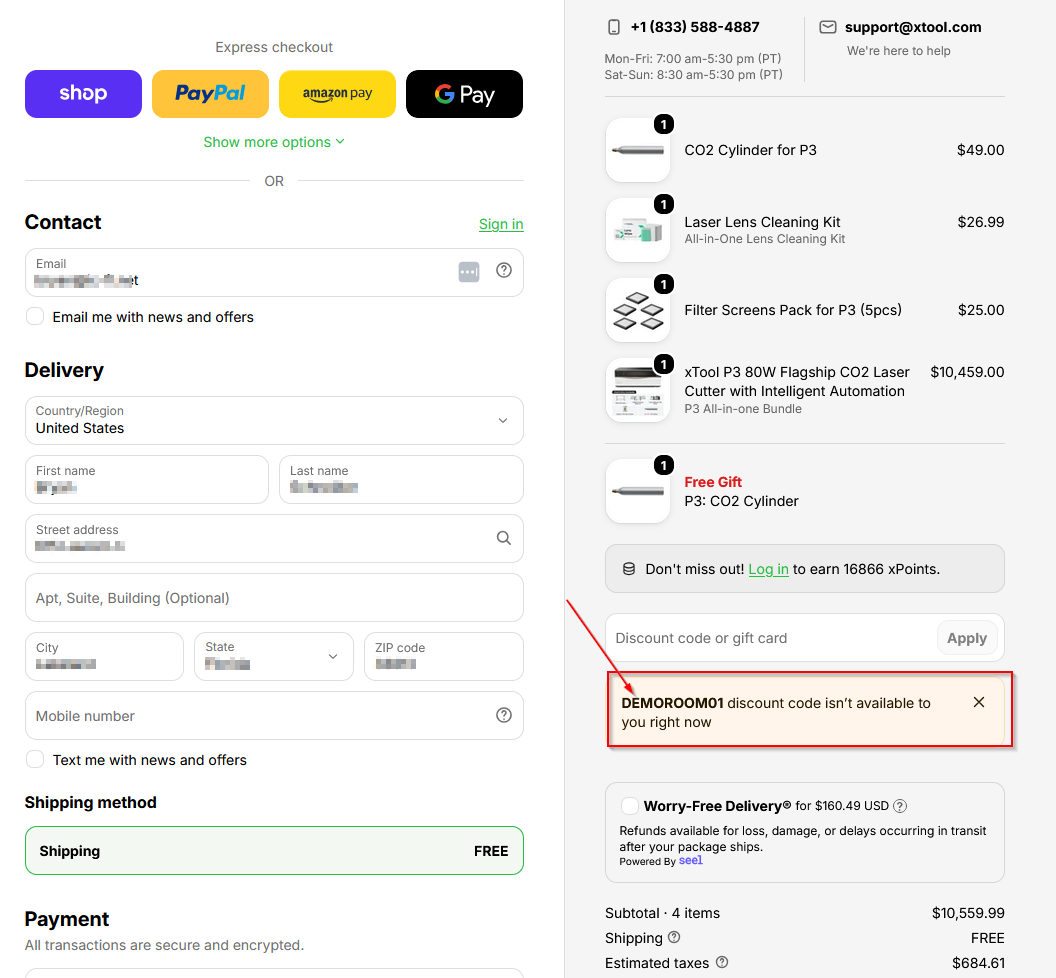Pay with Shop Pay express button
Screen dimensions: 1056x978
[84, 94]
